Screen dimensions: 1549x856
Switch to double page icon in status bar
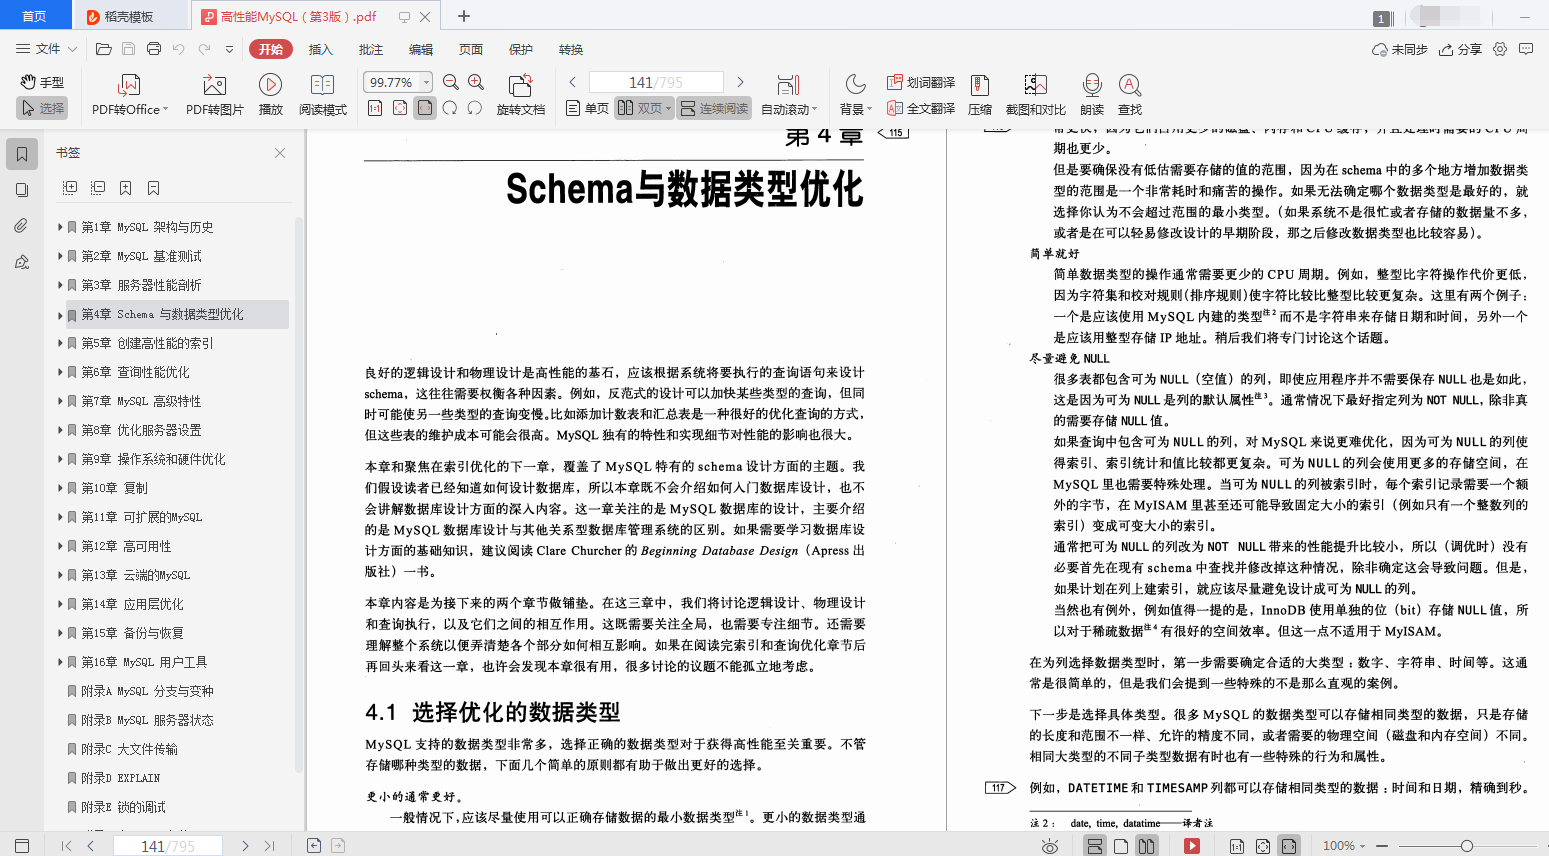click(1146, 846)
